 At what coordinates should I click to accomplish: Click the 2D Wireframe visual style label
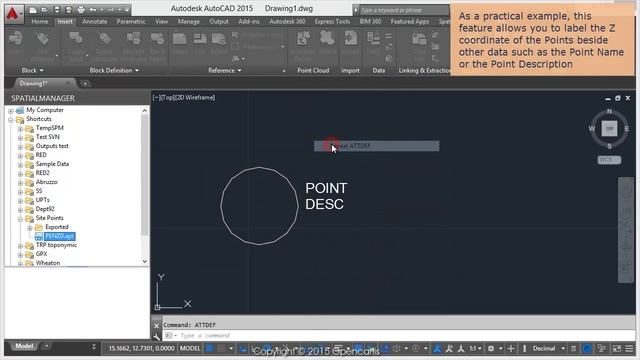point(195,98)
